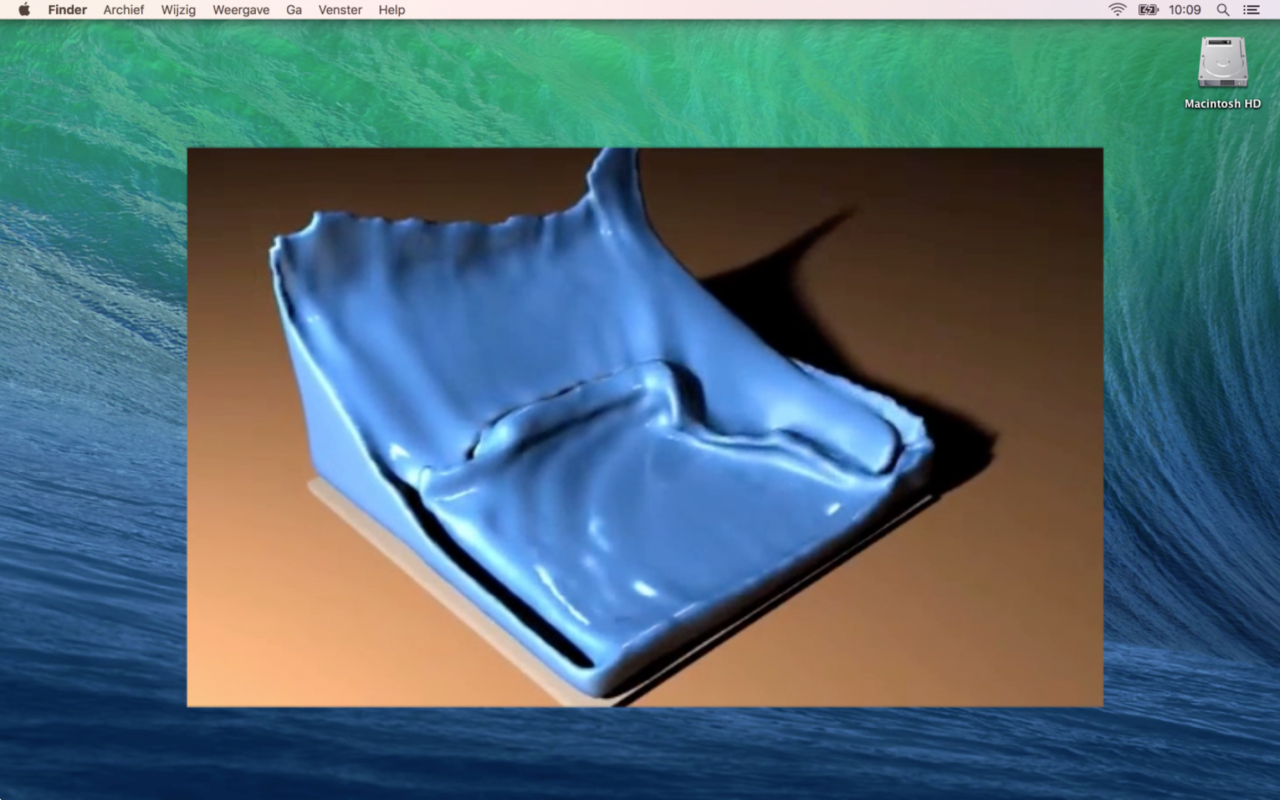Click the 10:09 clock in menu bar
Screen dimensions: 1280x800
click(1185, 10)
